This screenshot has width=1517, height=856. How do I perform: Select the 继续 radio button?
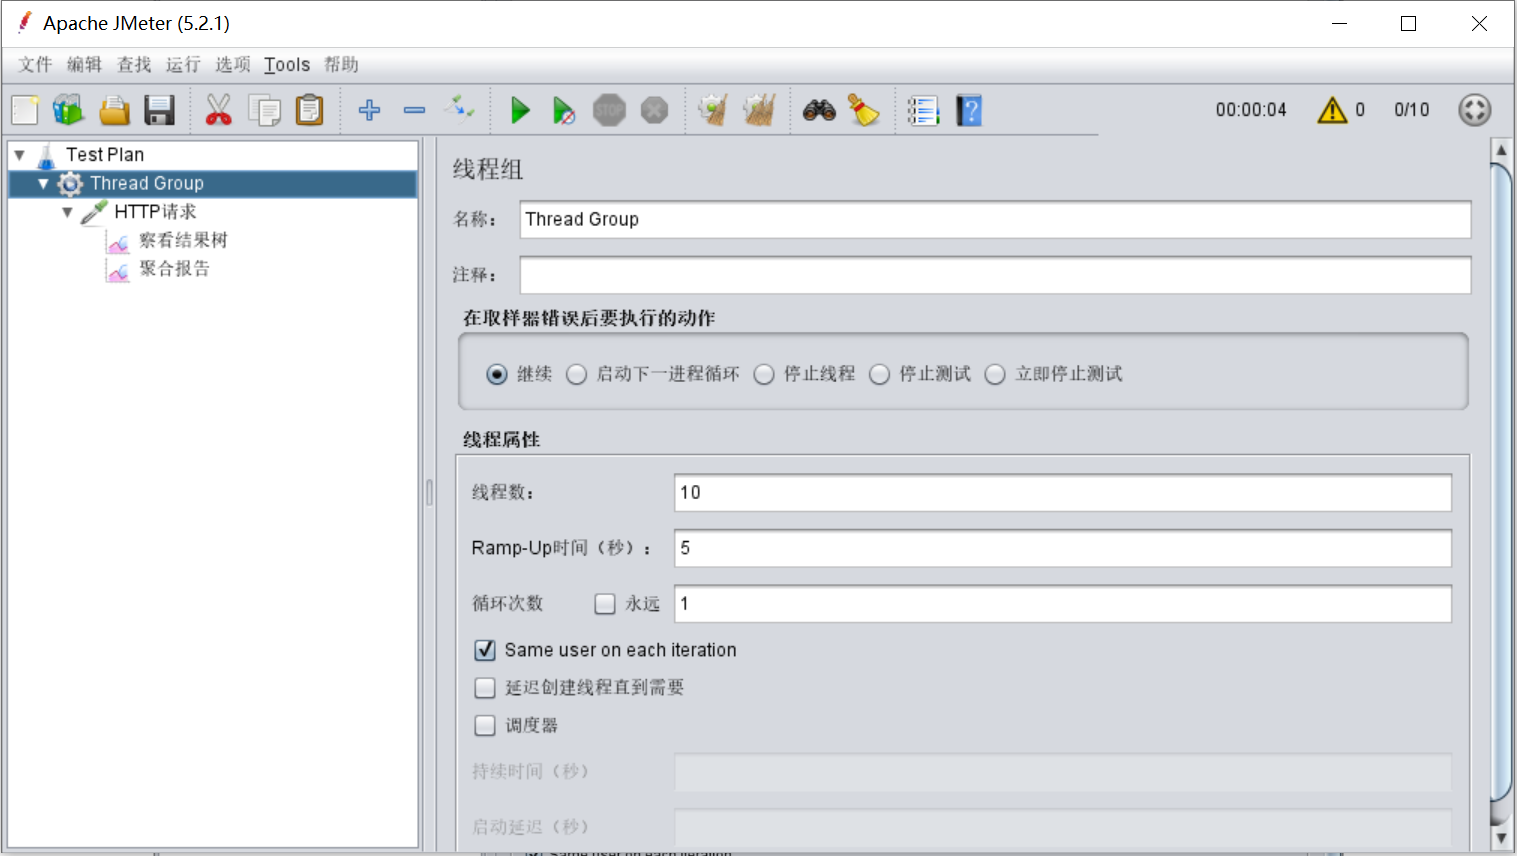[x=497, y=374]
